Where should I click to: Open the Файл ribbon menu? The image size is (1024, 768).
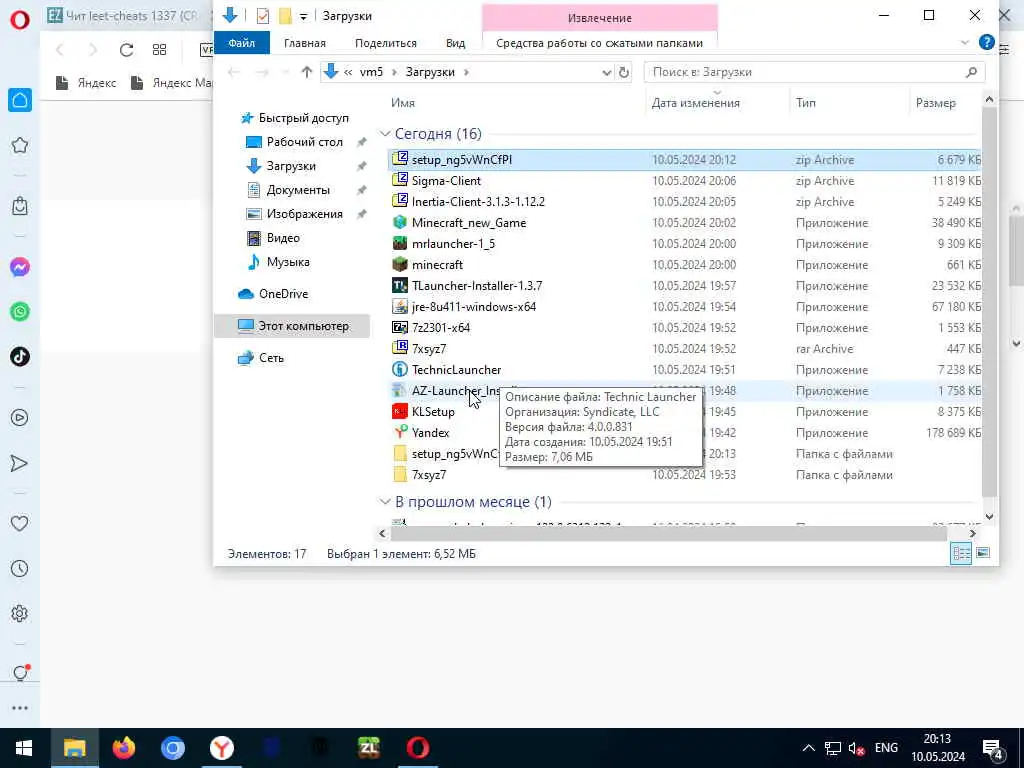(x=242, y=42)
